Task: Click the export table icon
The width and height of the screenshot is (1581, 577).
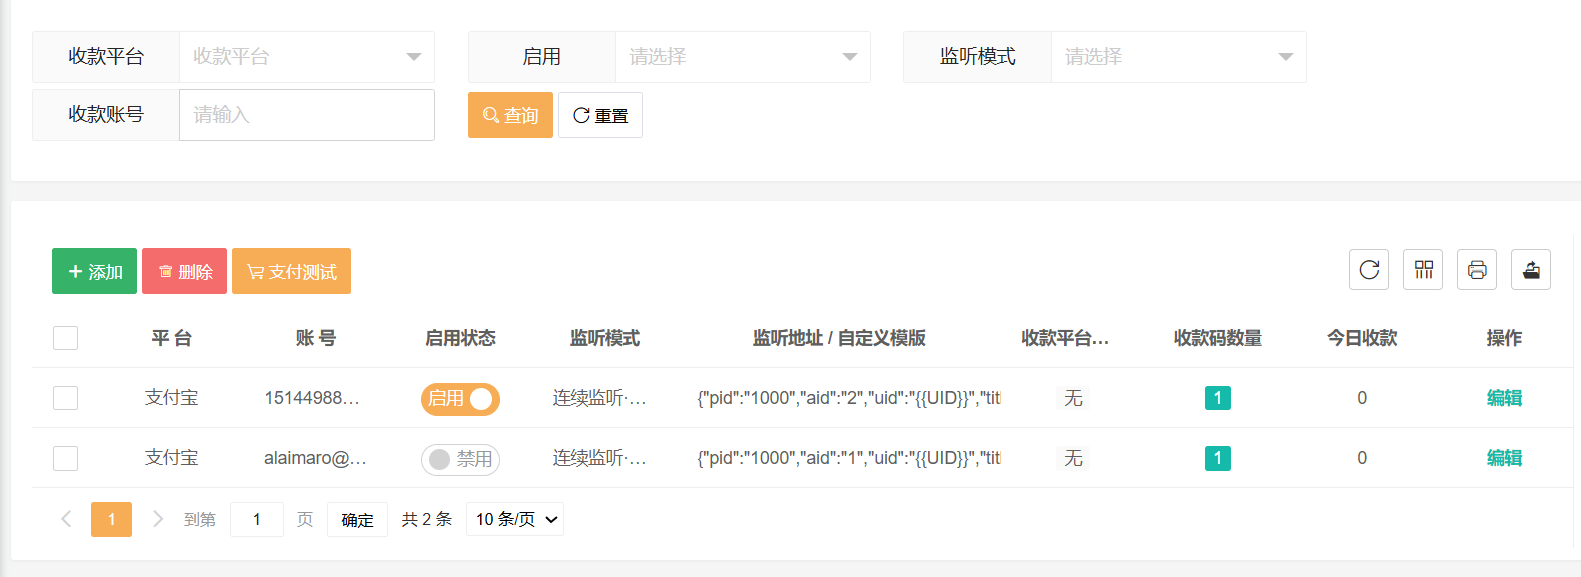Action: 1530,270
